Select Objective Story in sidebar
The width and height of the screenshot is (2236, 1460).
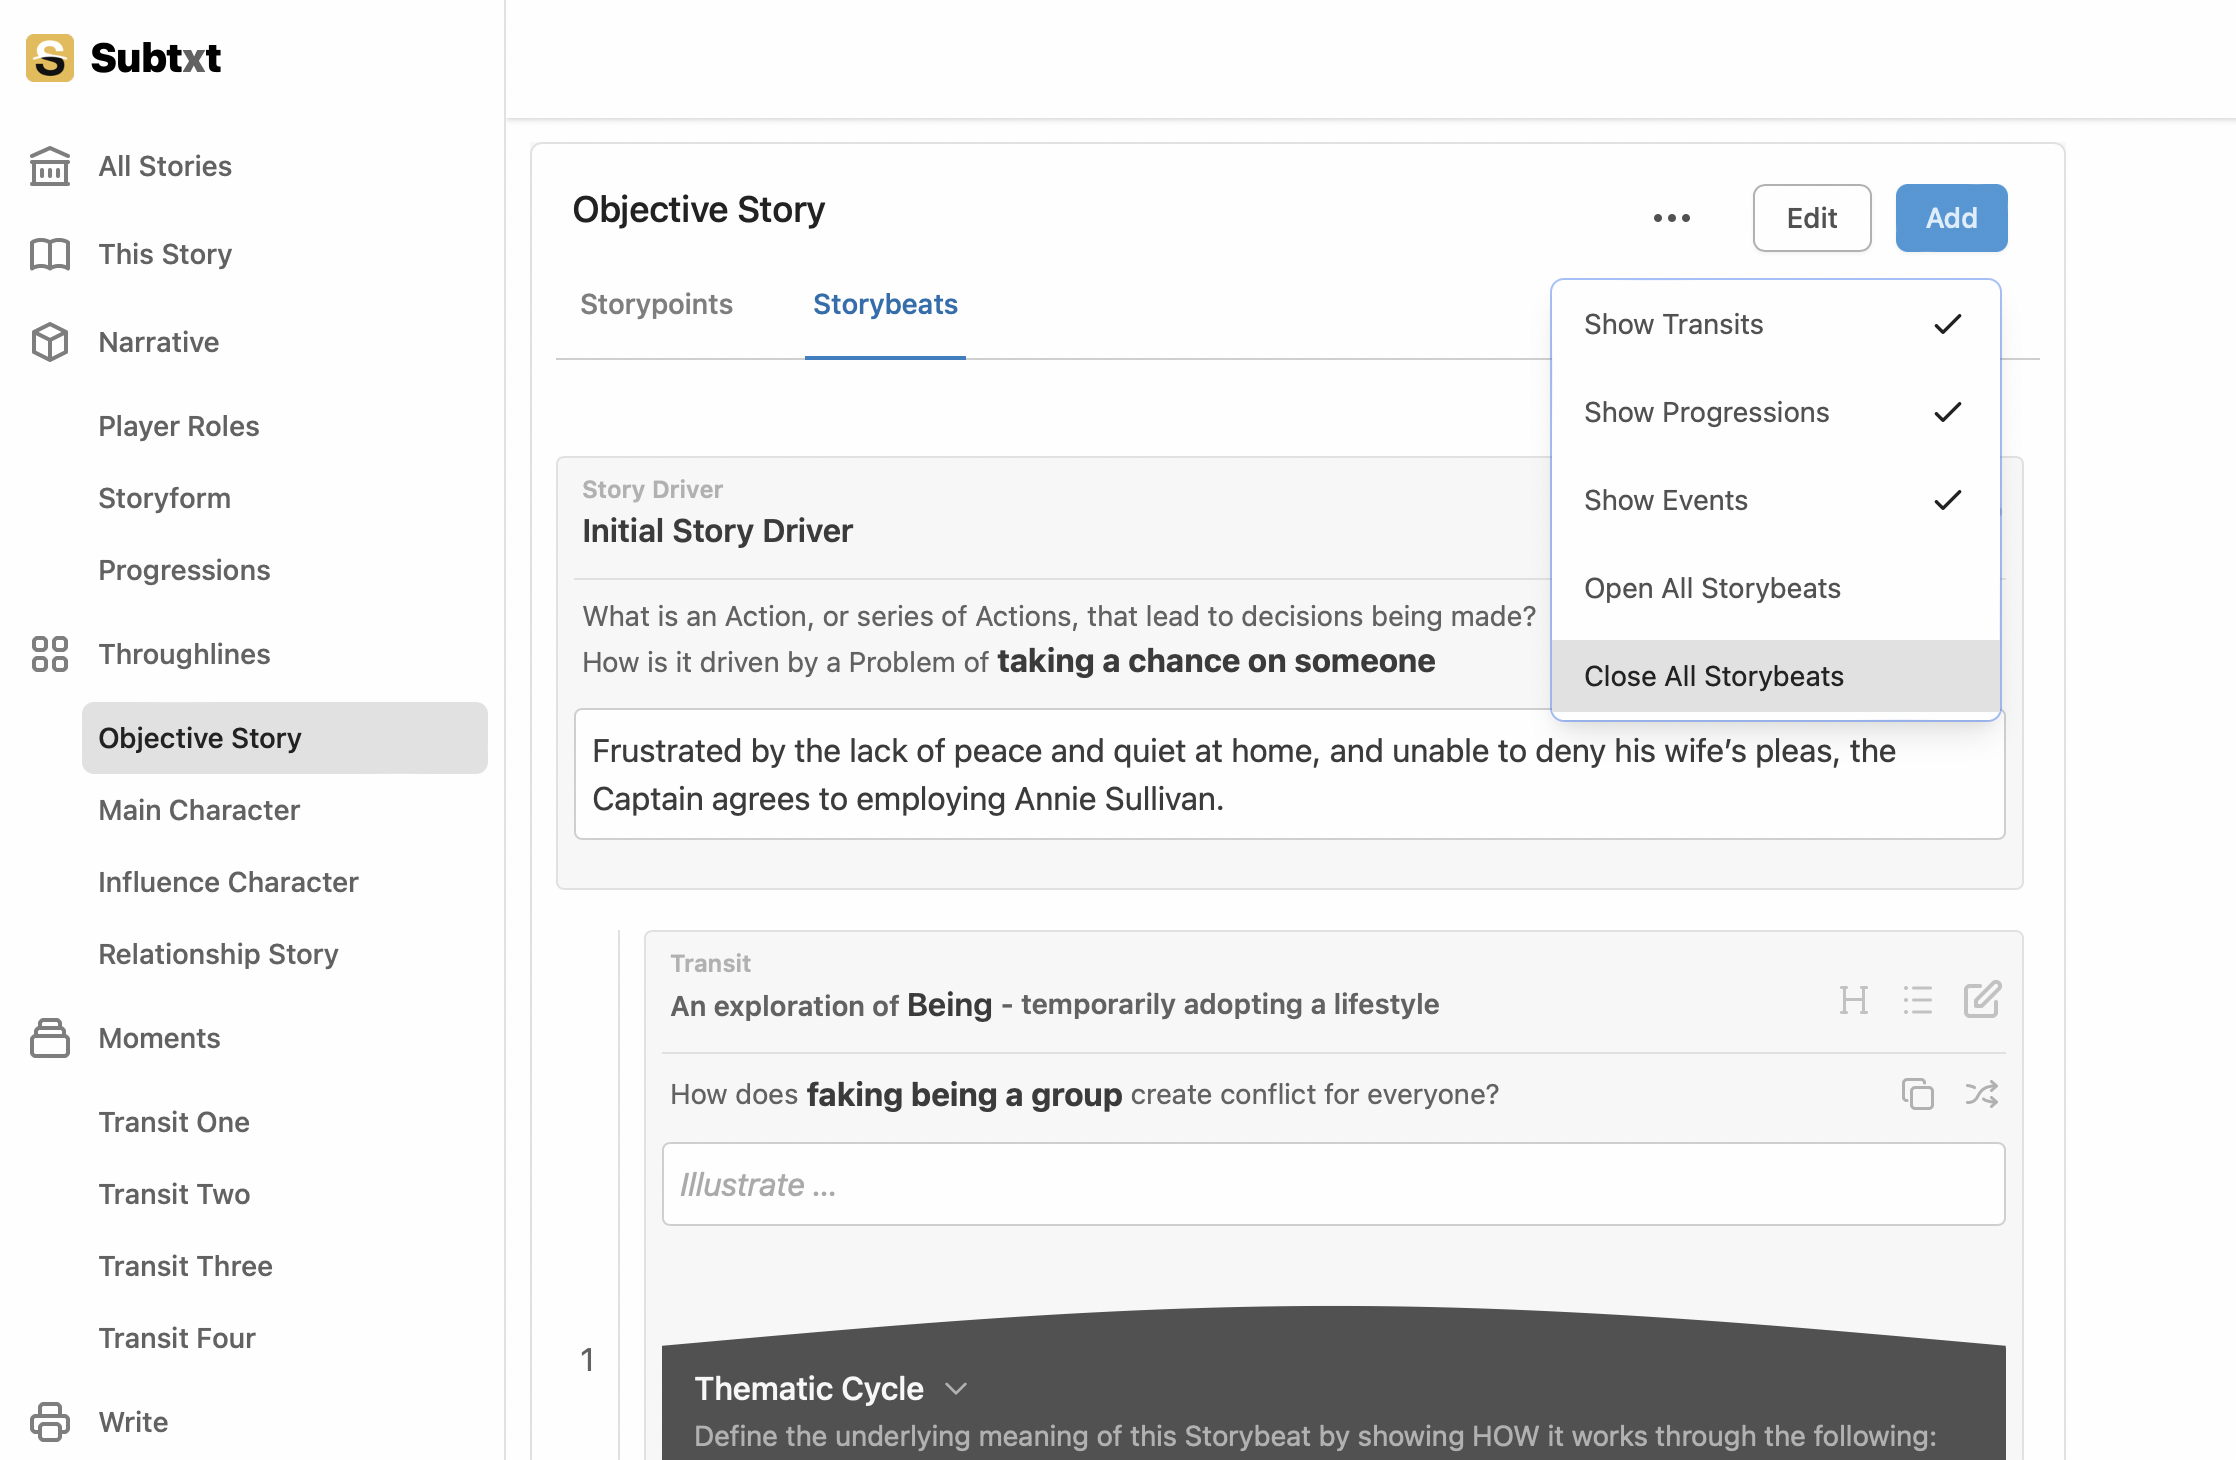pos(285,738)
